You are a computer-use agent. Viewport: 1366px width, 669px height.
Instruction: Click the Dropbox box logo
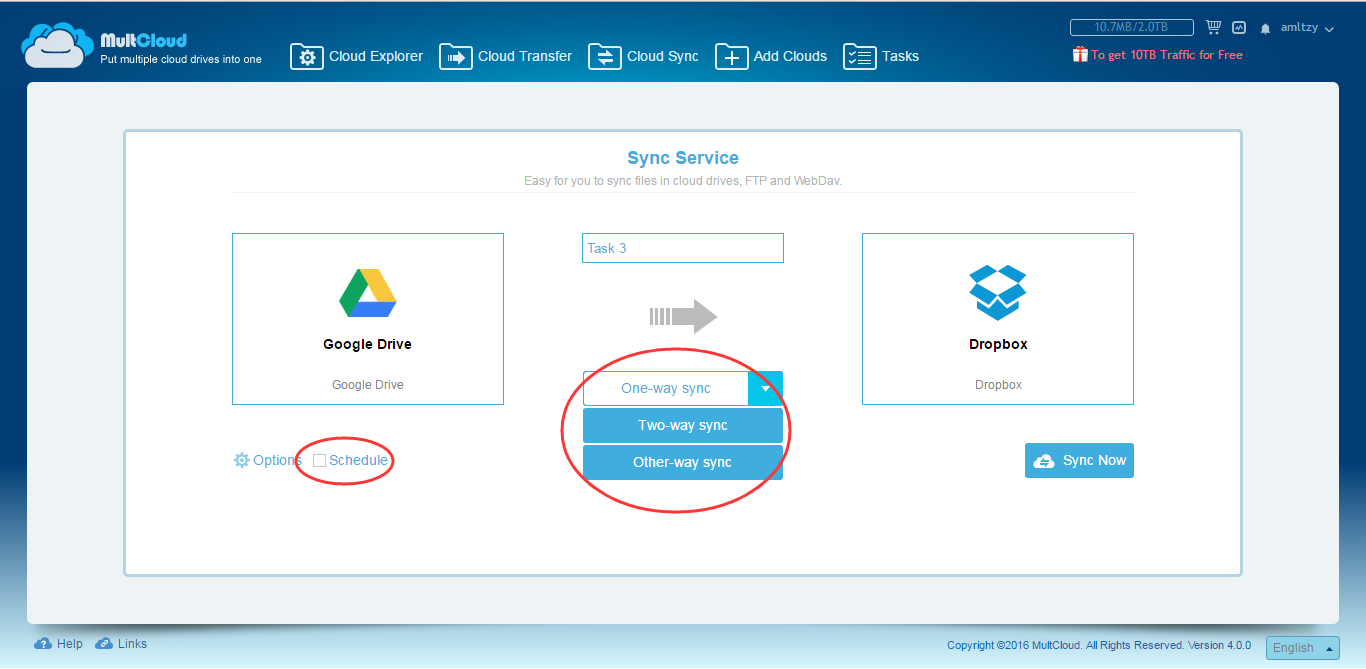pos(998,293)
